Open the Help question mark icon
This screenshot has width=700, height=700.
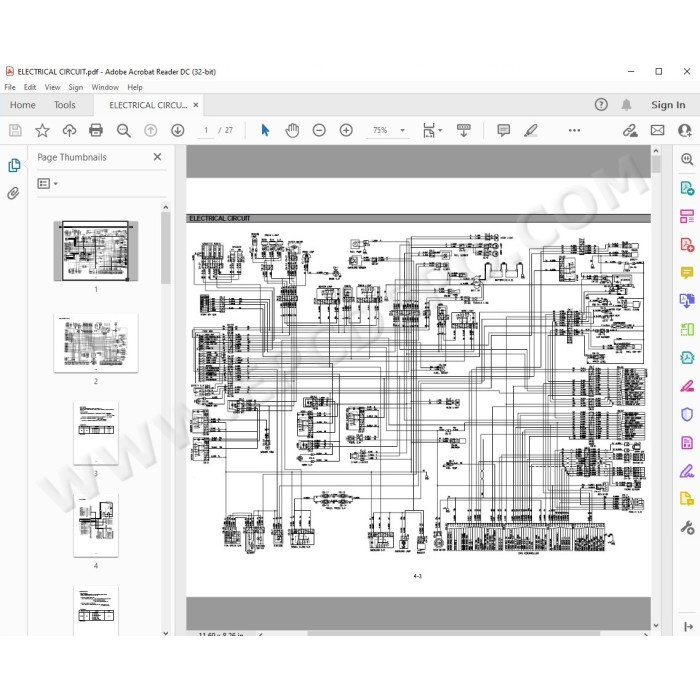point(601,105)
